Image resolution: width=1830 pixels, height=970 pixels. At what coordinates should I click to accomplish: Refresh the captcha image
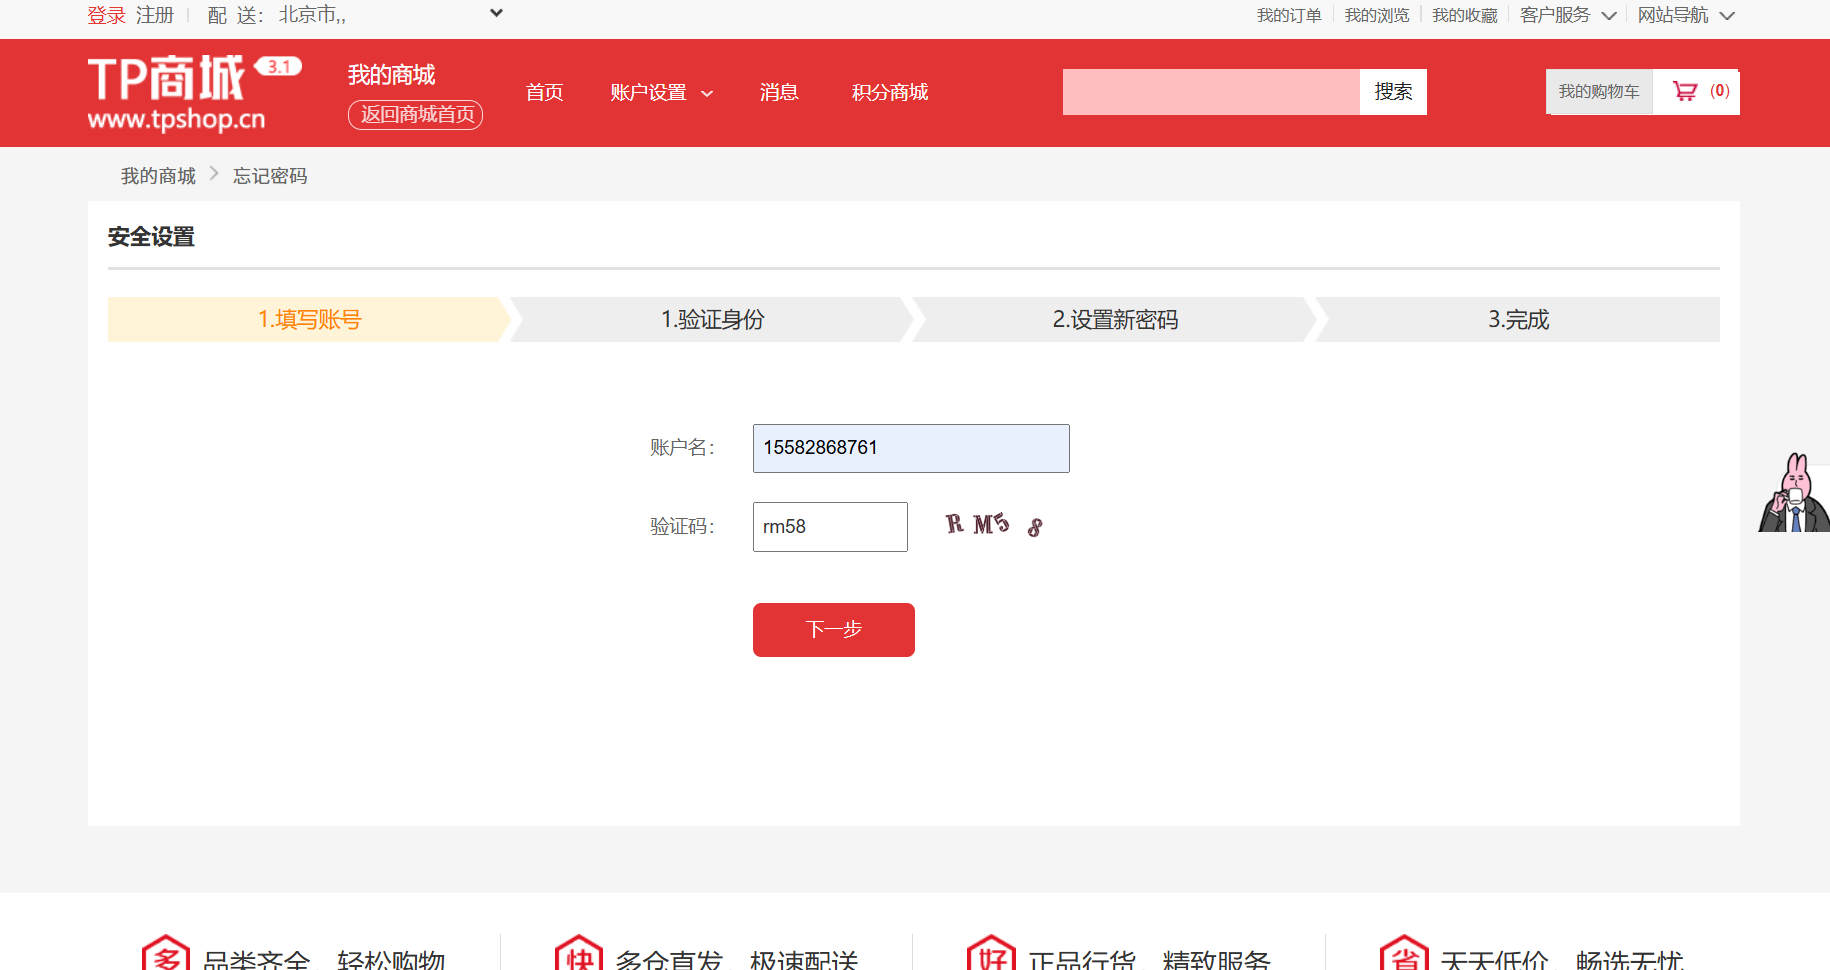coord(993,524)
